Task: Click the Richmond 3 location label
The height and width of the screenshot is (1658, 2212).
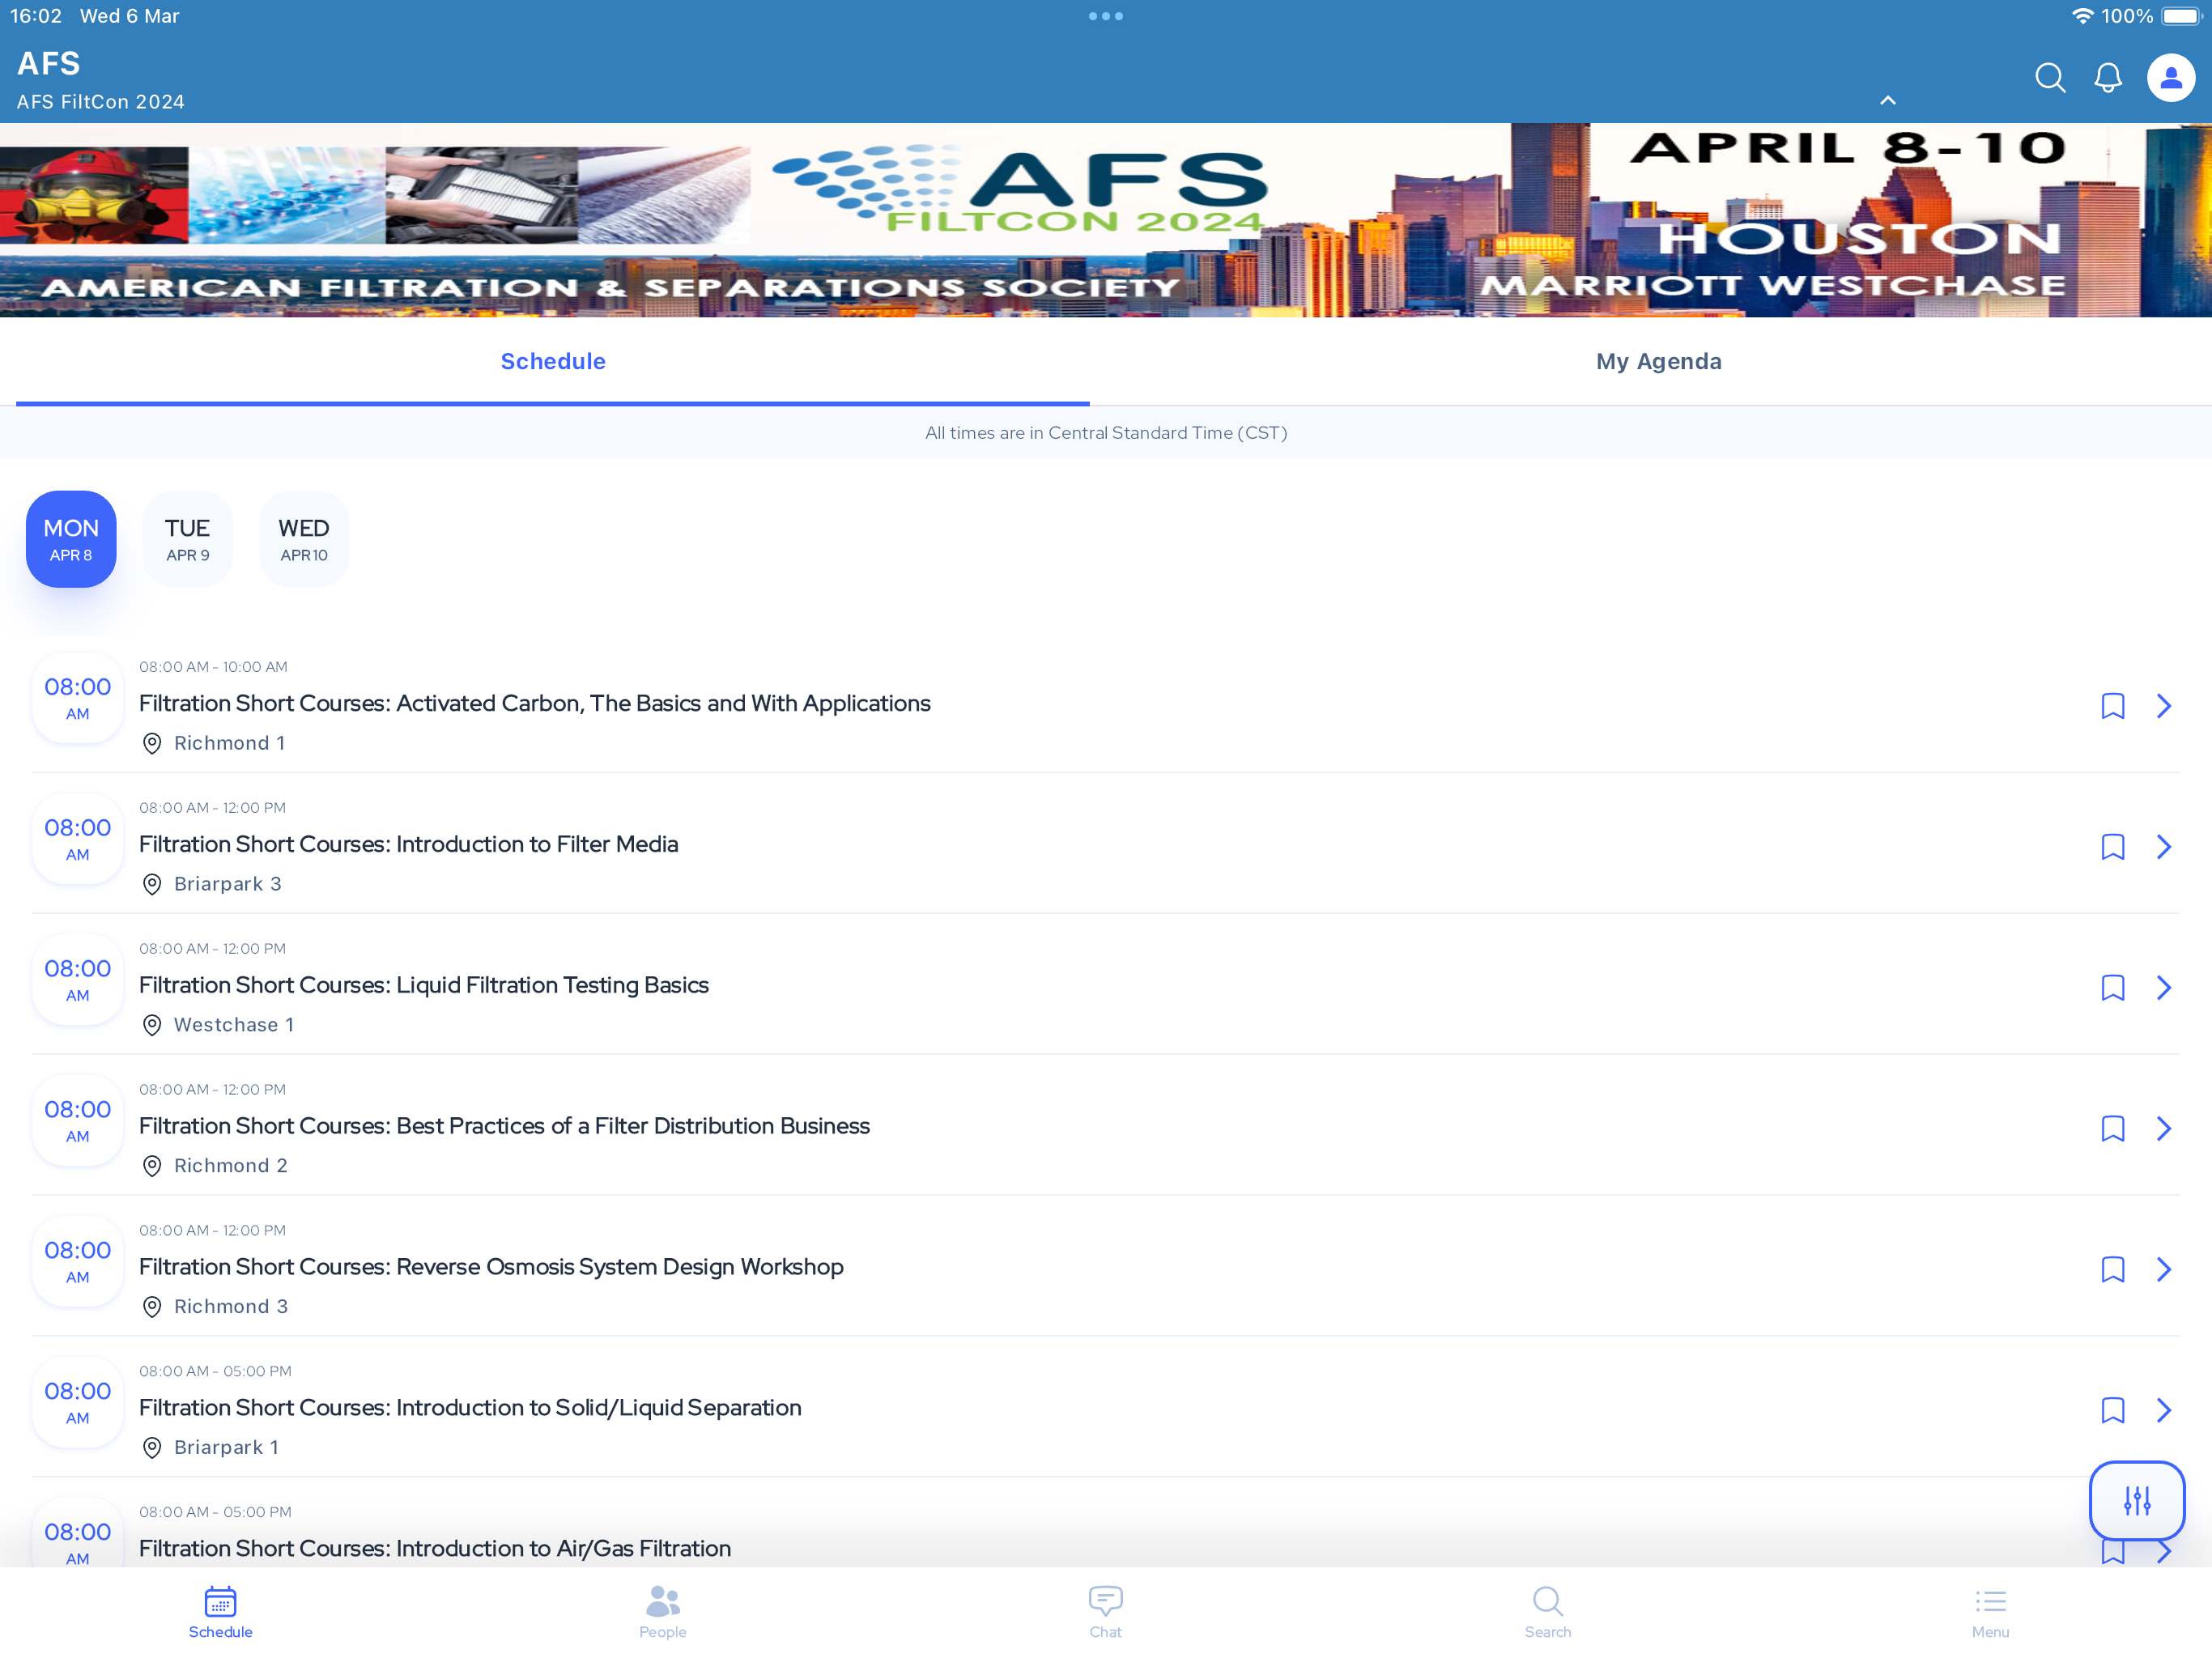Action: (231, 1307)
